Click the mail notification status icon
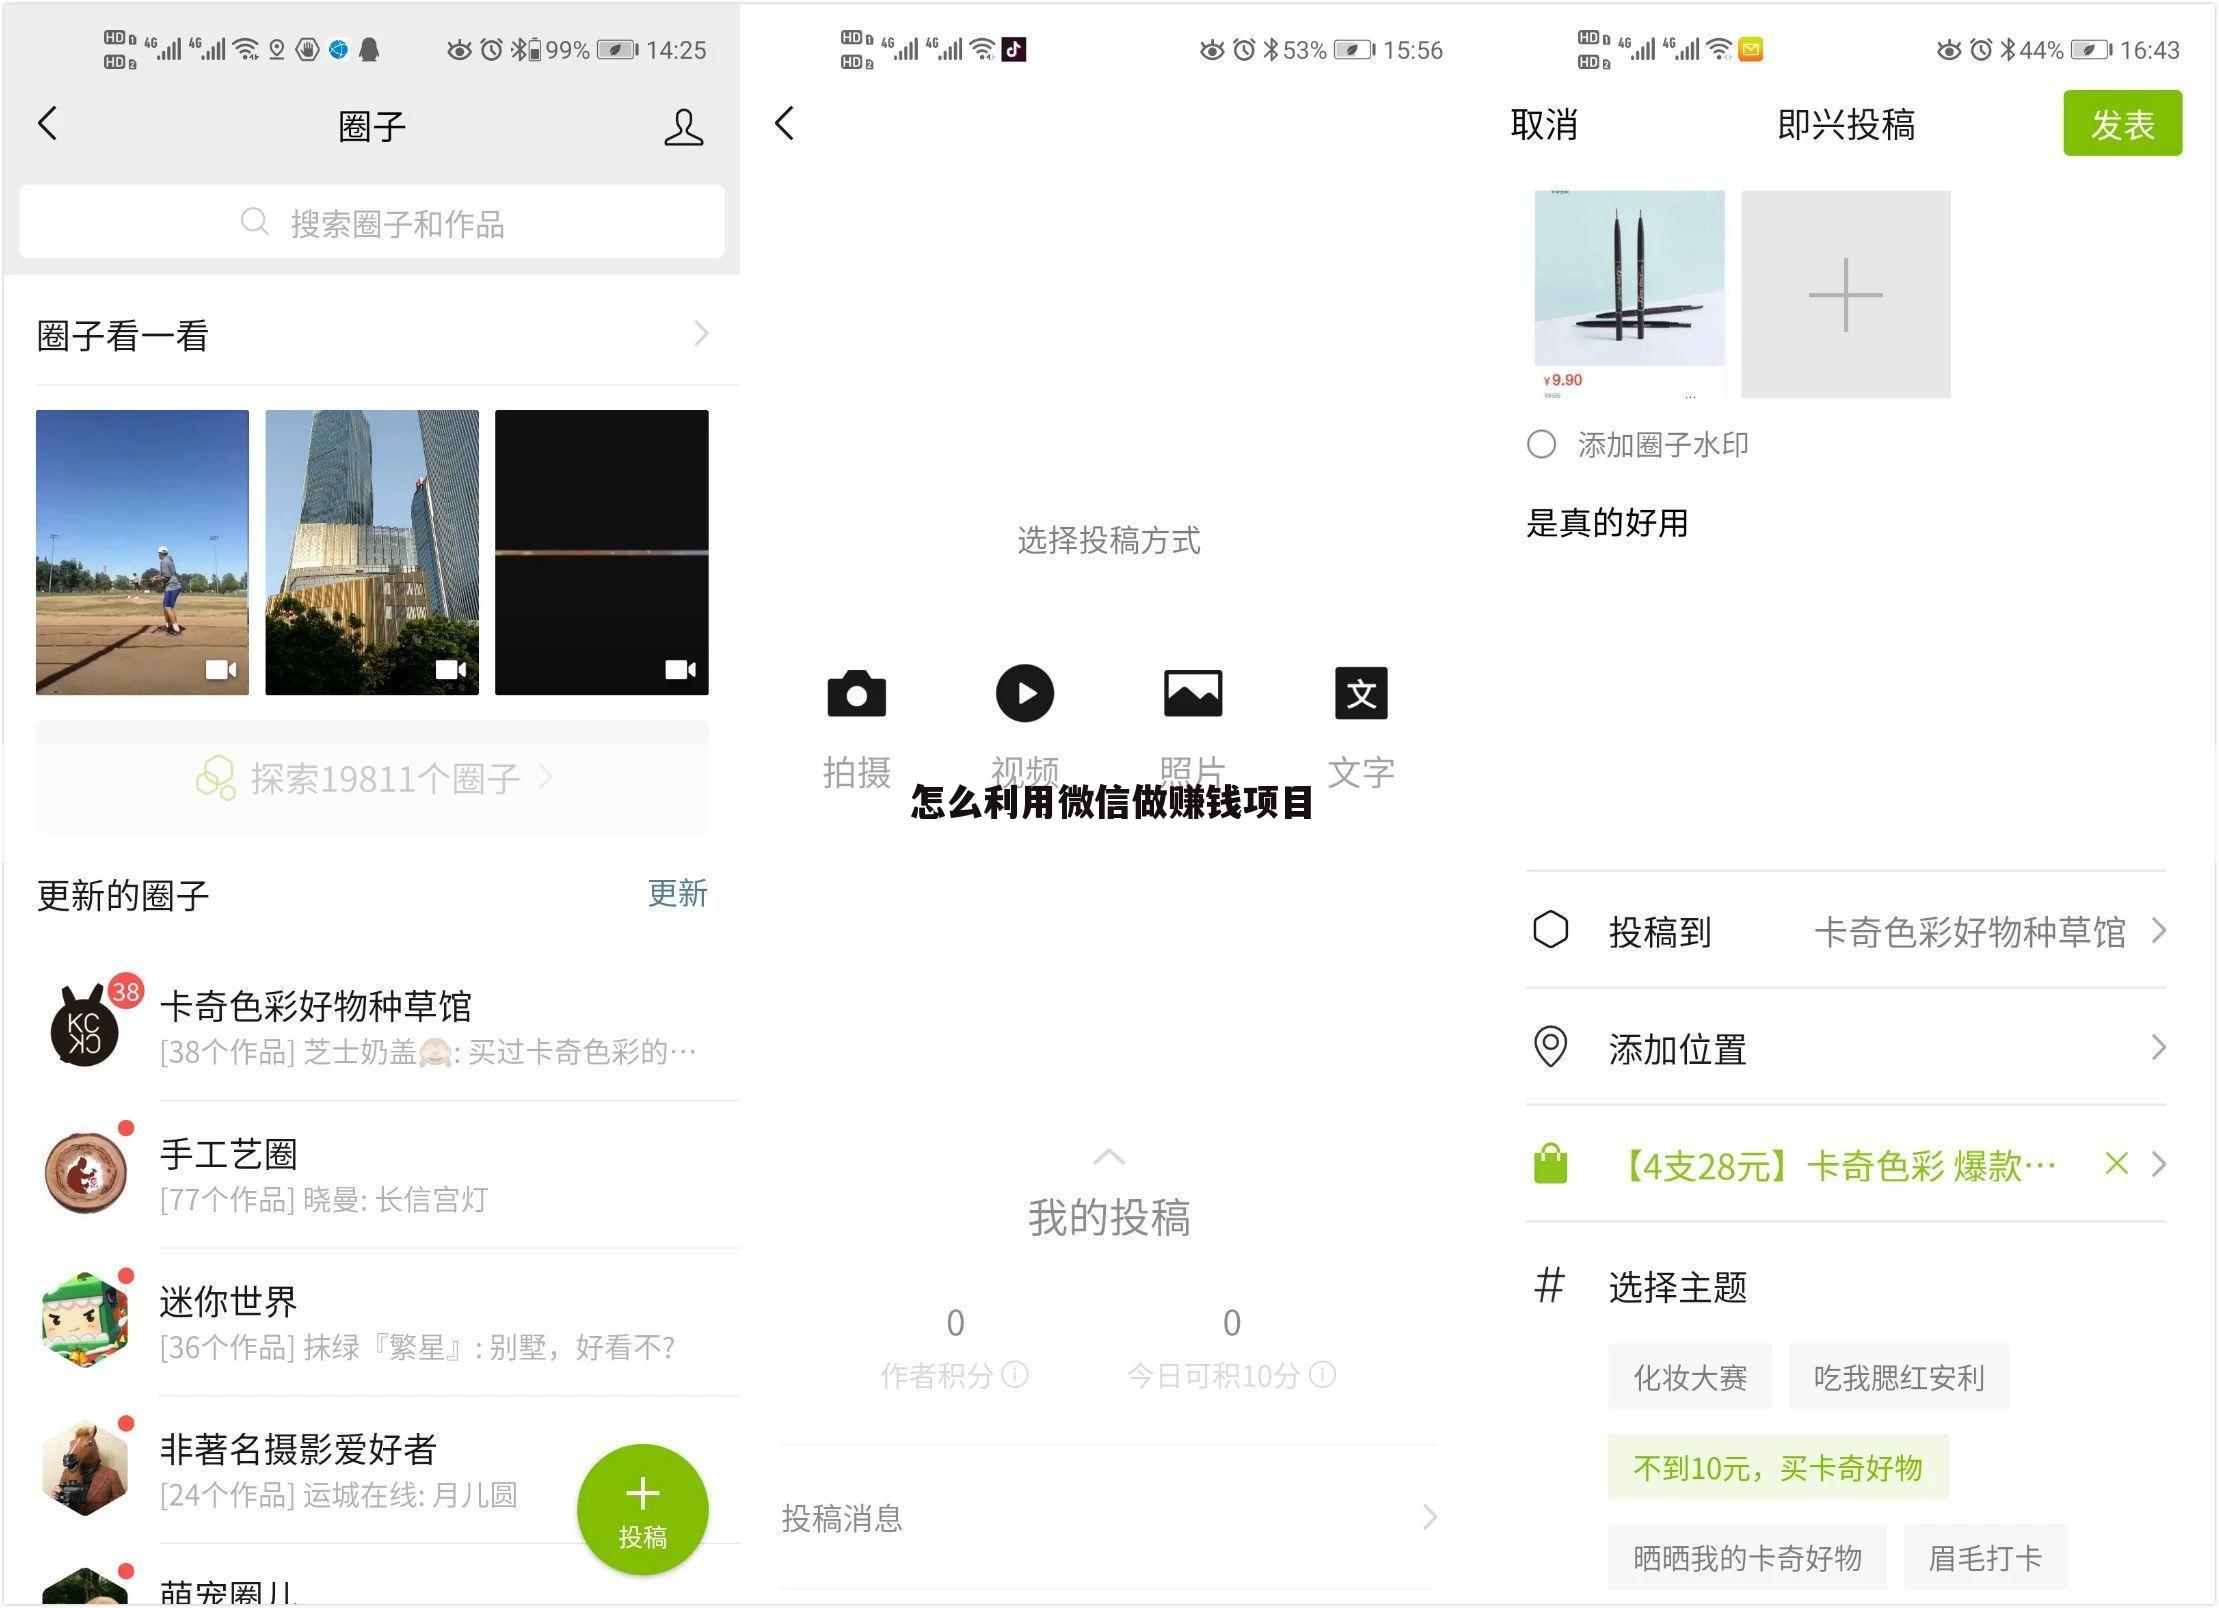Image resolution: width=2219 pixels, height=1608 pixels. tap(1750, 49)
